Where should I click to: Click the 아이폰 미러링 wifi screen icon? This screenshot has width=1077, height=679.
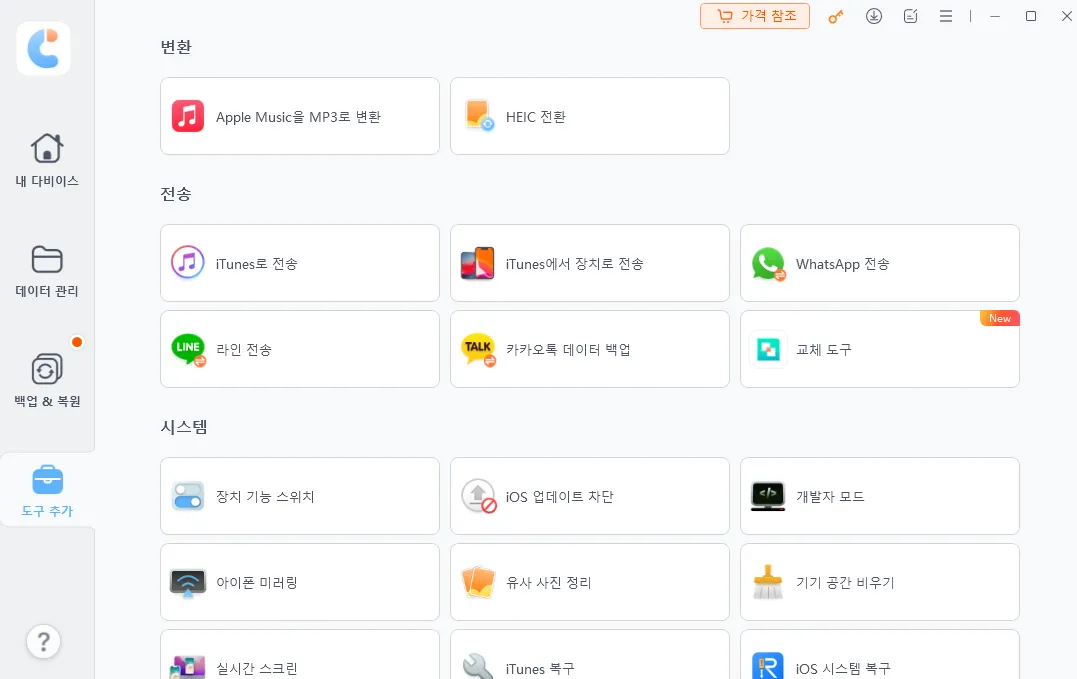tap(188, 583)
